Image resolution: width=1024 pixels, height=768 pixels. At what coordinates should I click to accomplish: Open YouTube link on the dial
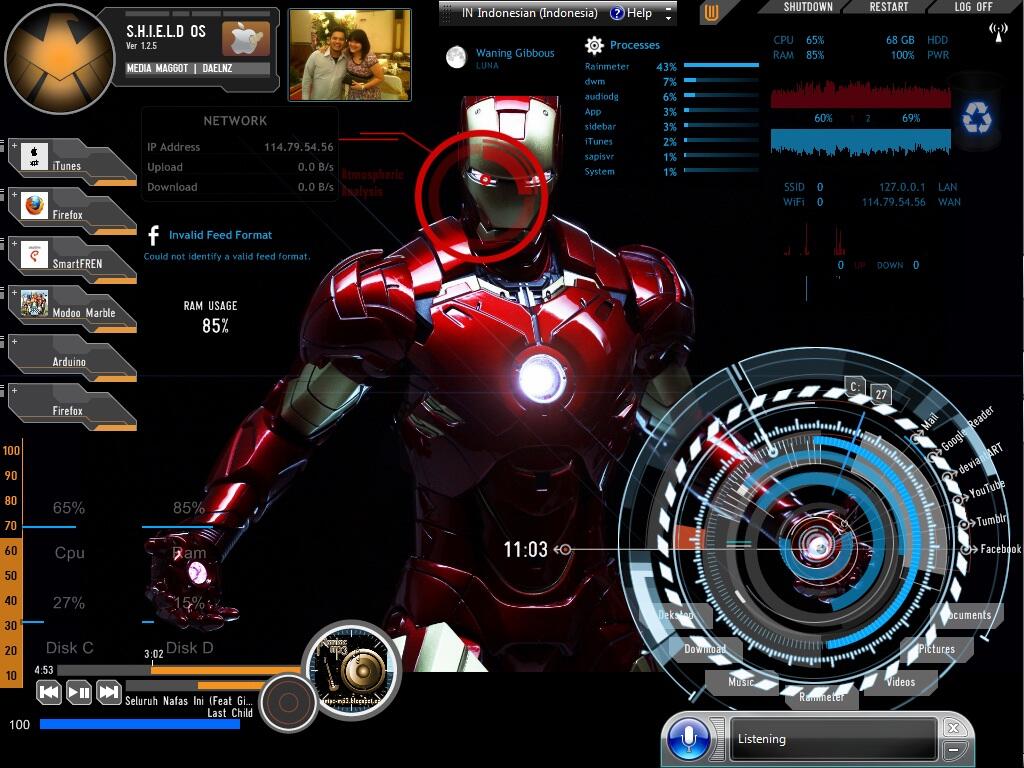pyautogui.click(x=986, y=490)
